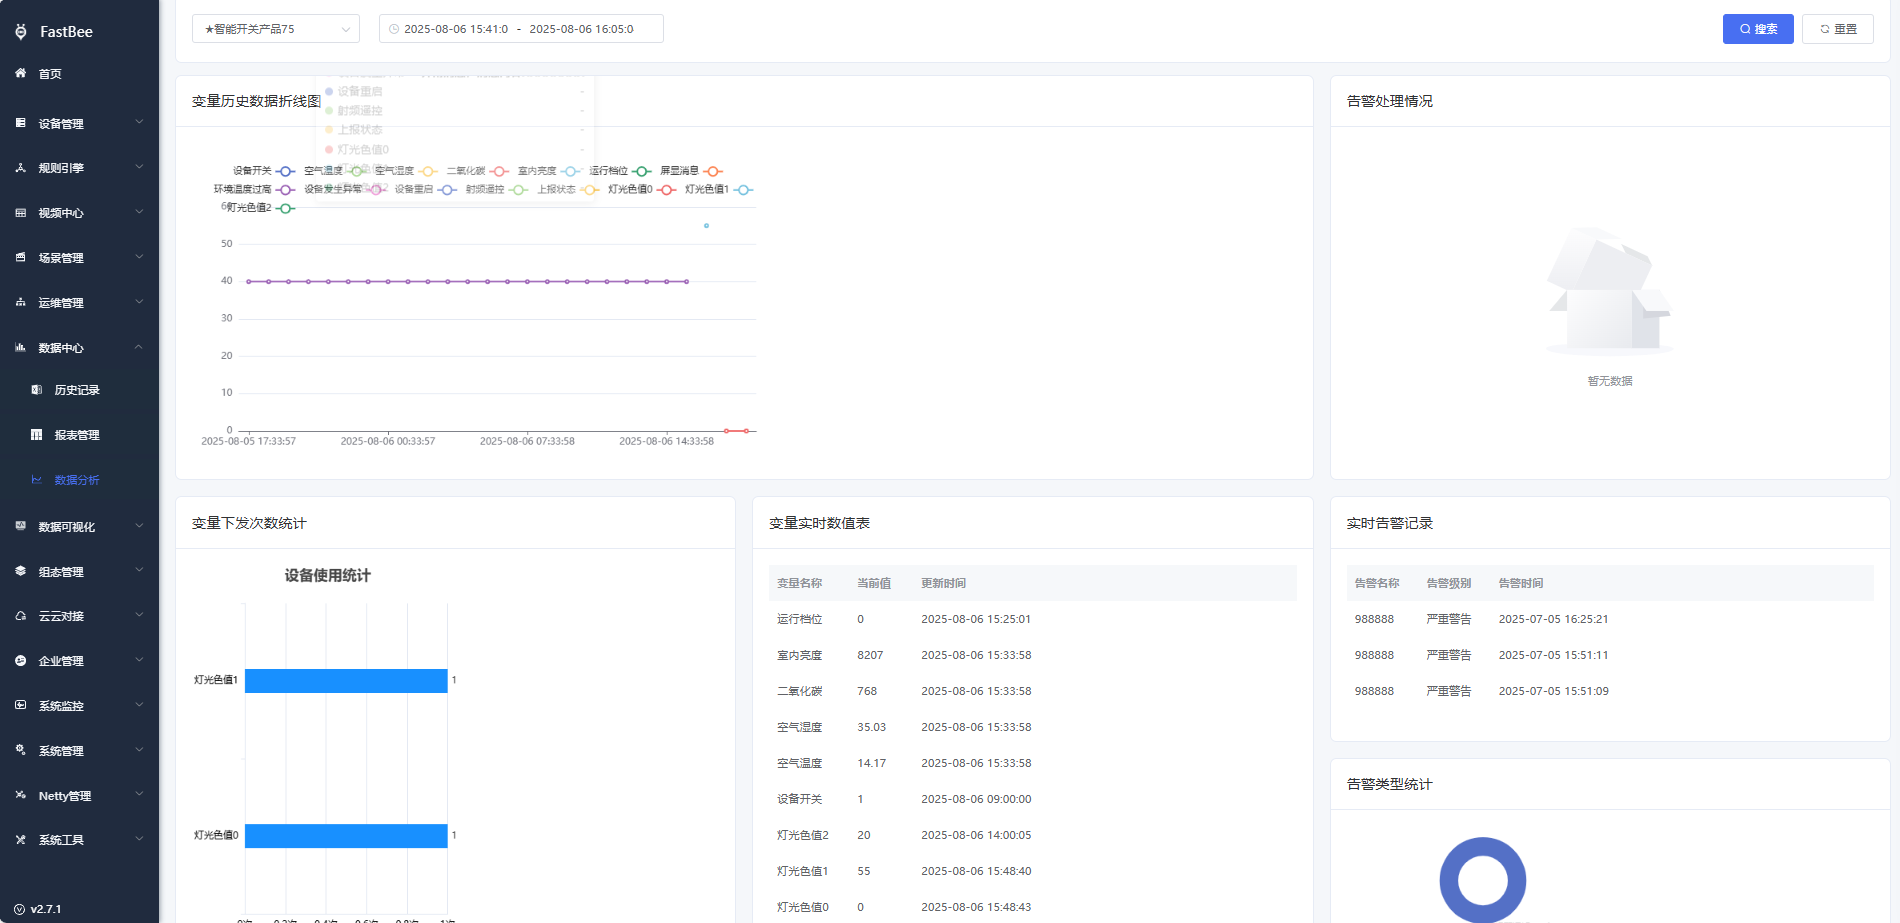Click the 重置 reset button
The image size is (1900, 923).
(x=1837, y=29)
